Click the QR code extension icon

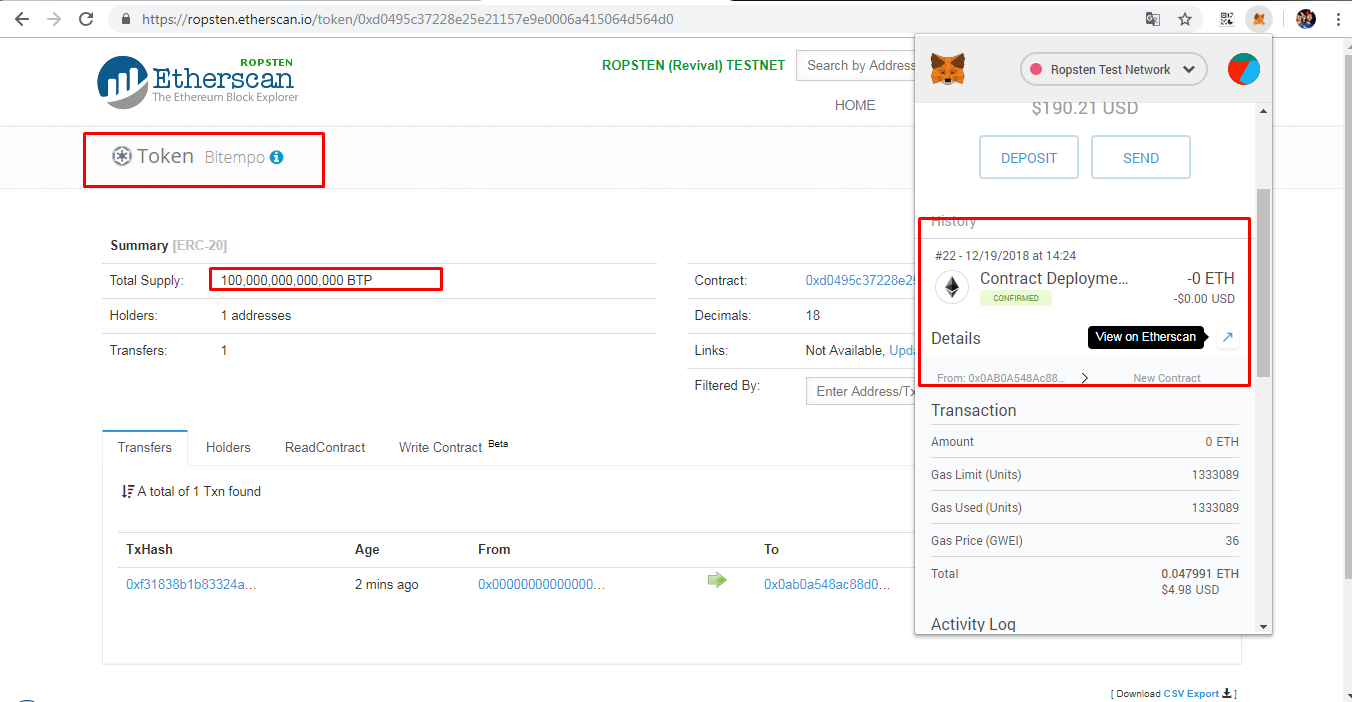pos(1227,19)
